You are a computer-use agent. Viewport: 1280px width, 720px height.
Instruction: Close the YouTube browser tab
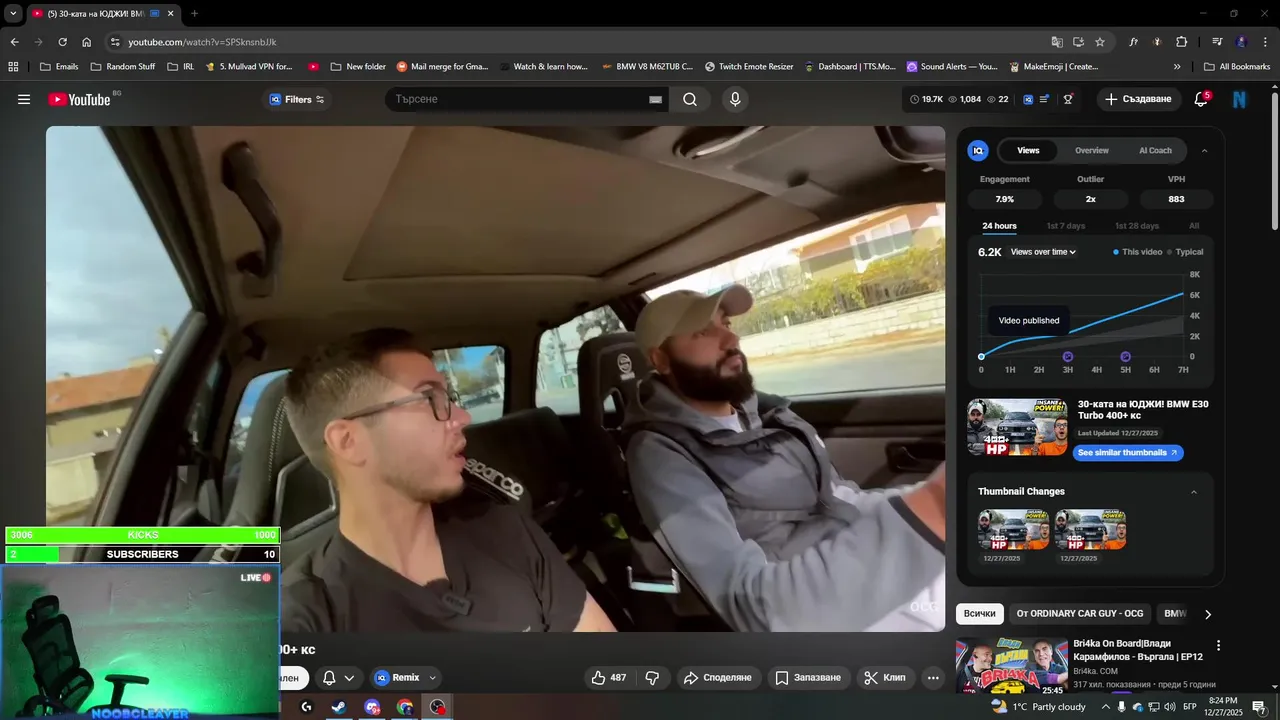[x=171, y=14]
